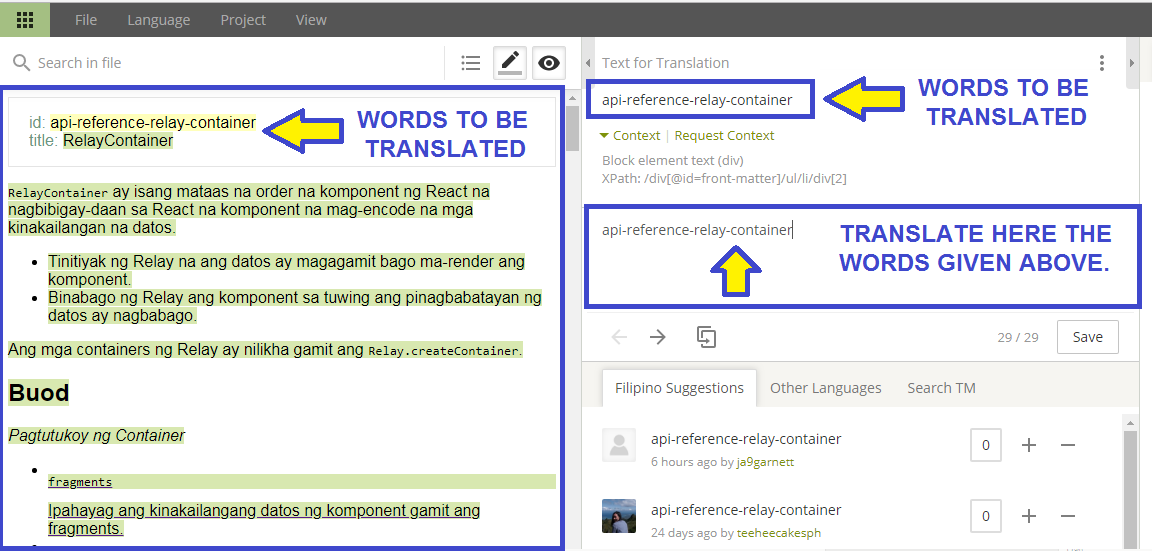Click the Pagtutukoy ng Container text
The image size is (1152, 551).
point(96,436)
